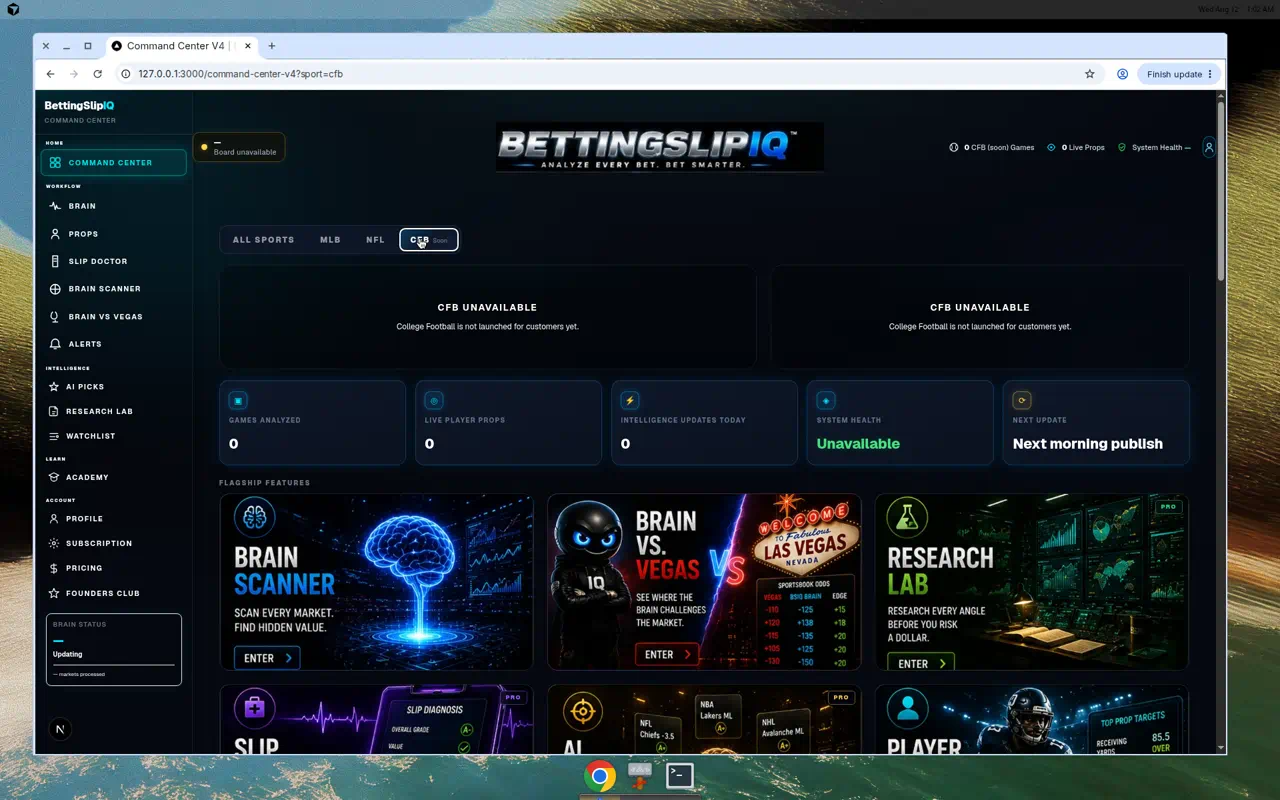Click the Slip Doctor feature card thumbnail

[x=376, y=720]
